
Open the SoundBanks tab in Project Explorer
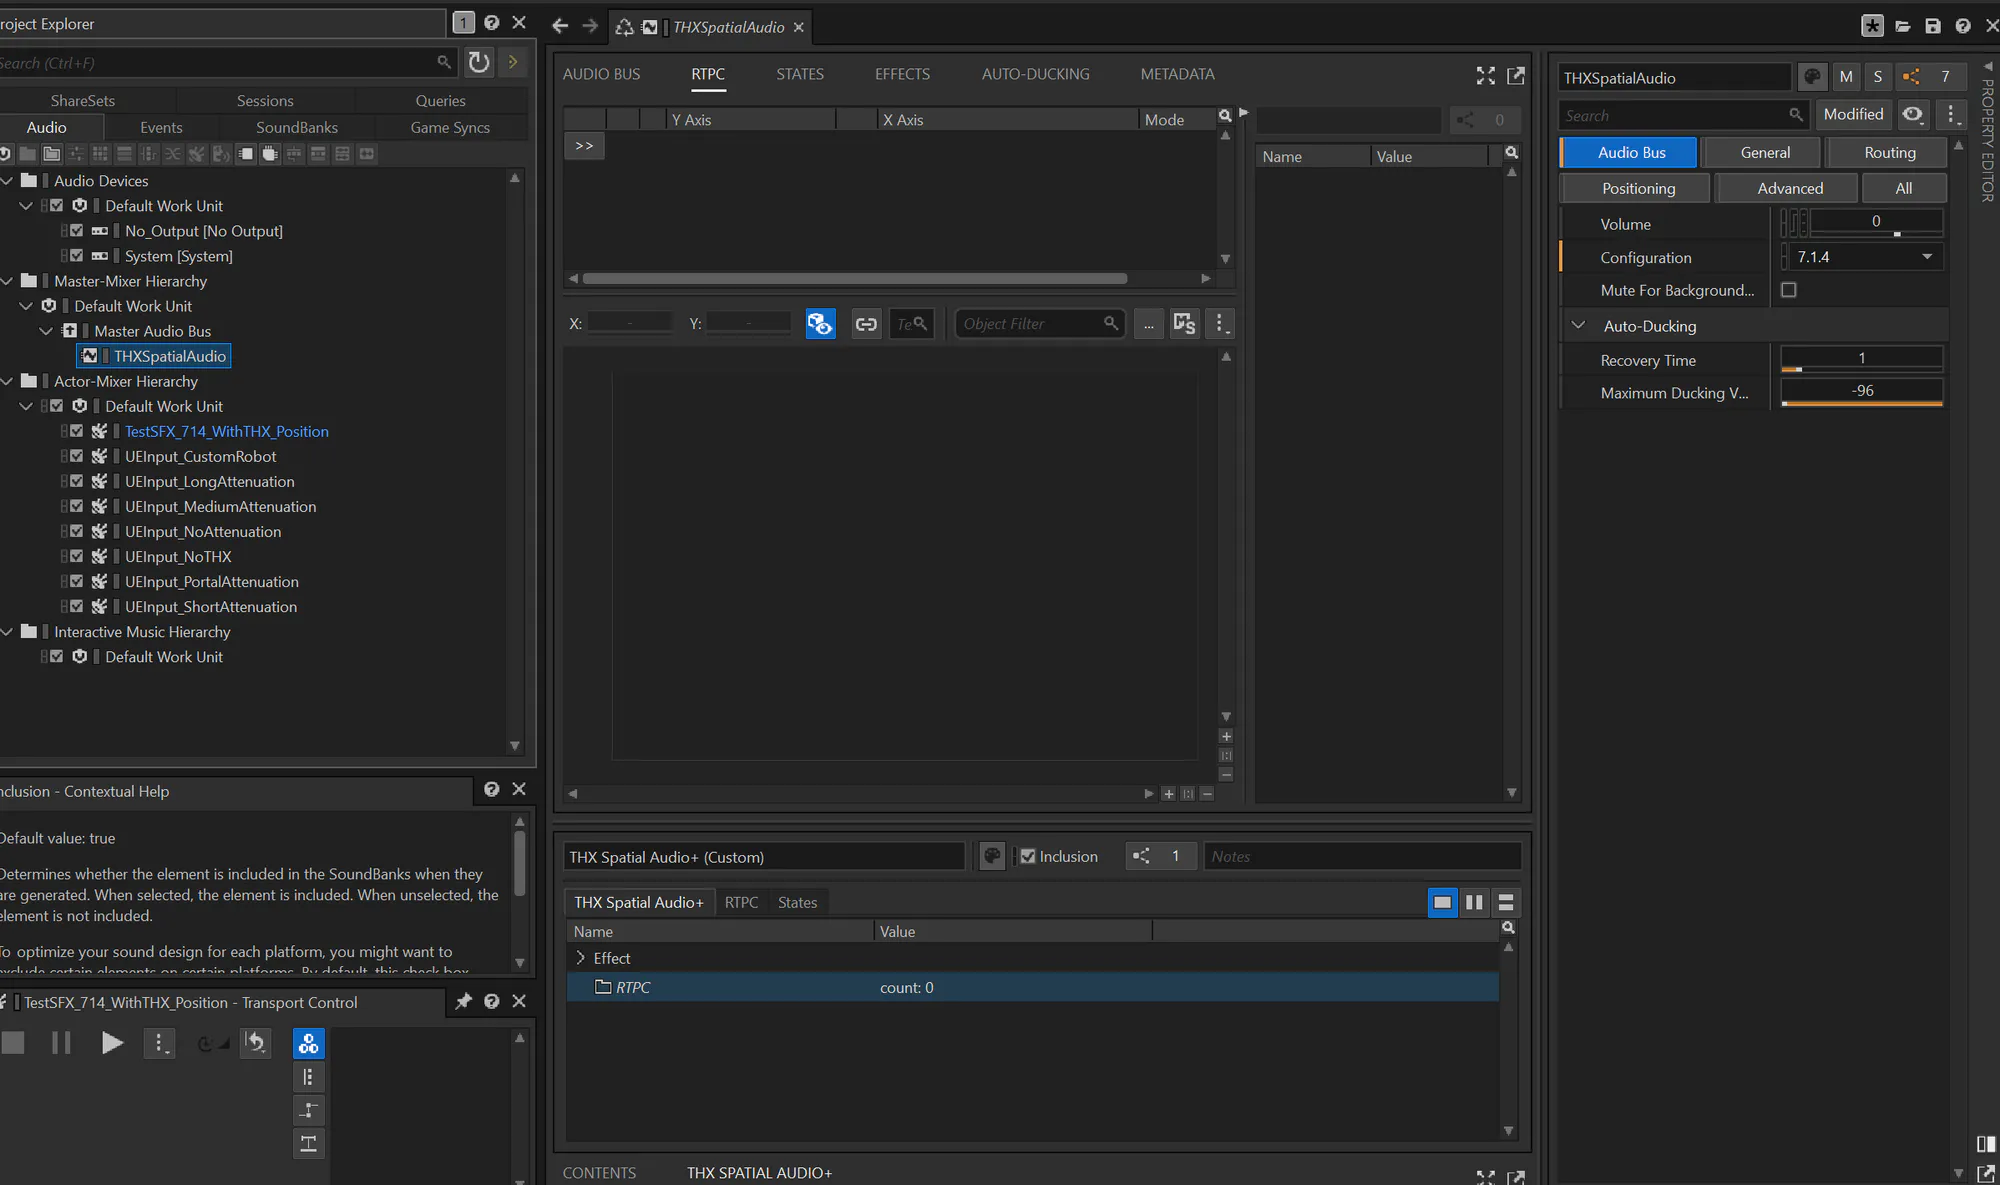297,127
